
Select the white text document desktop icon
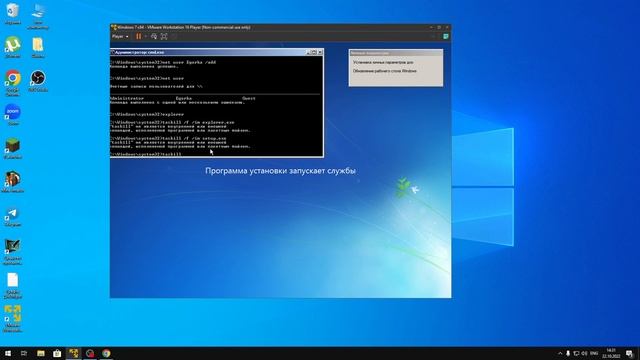[x=13, y=286]
